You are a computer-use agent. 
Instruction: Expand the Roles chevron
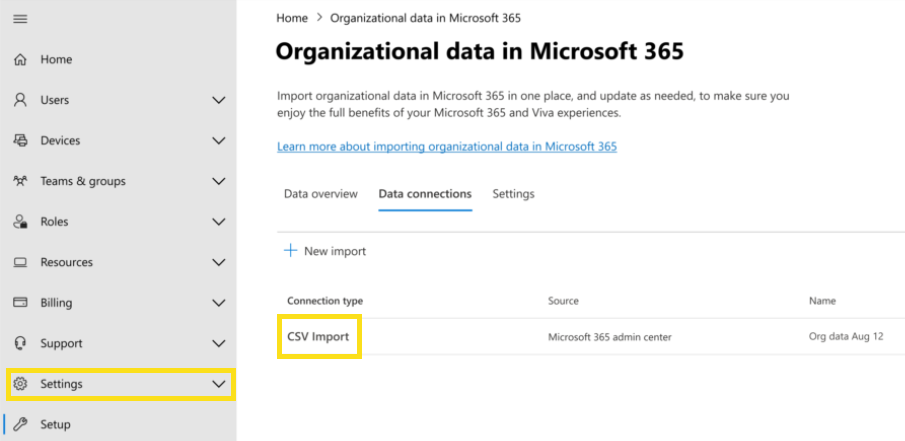tap(219, 222)
